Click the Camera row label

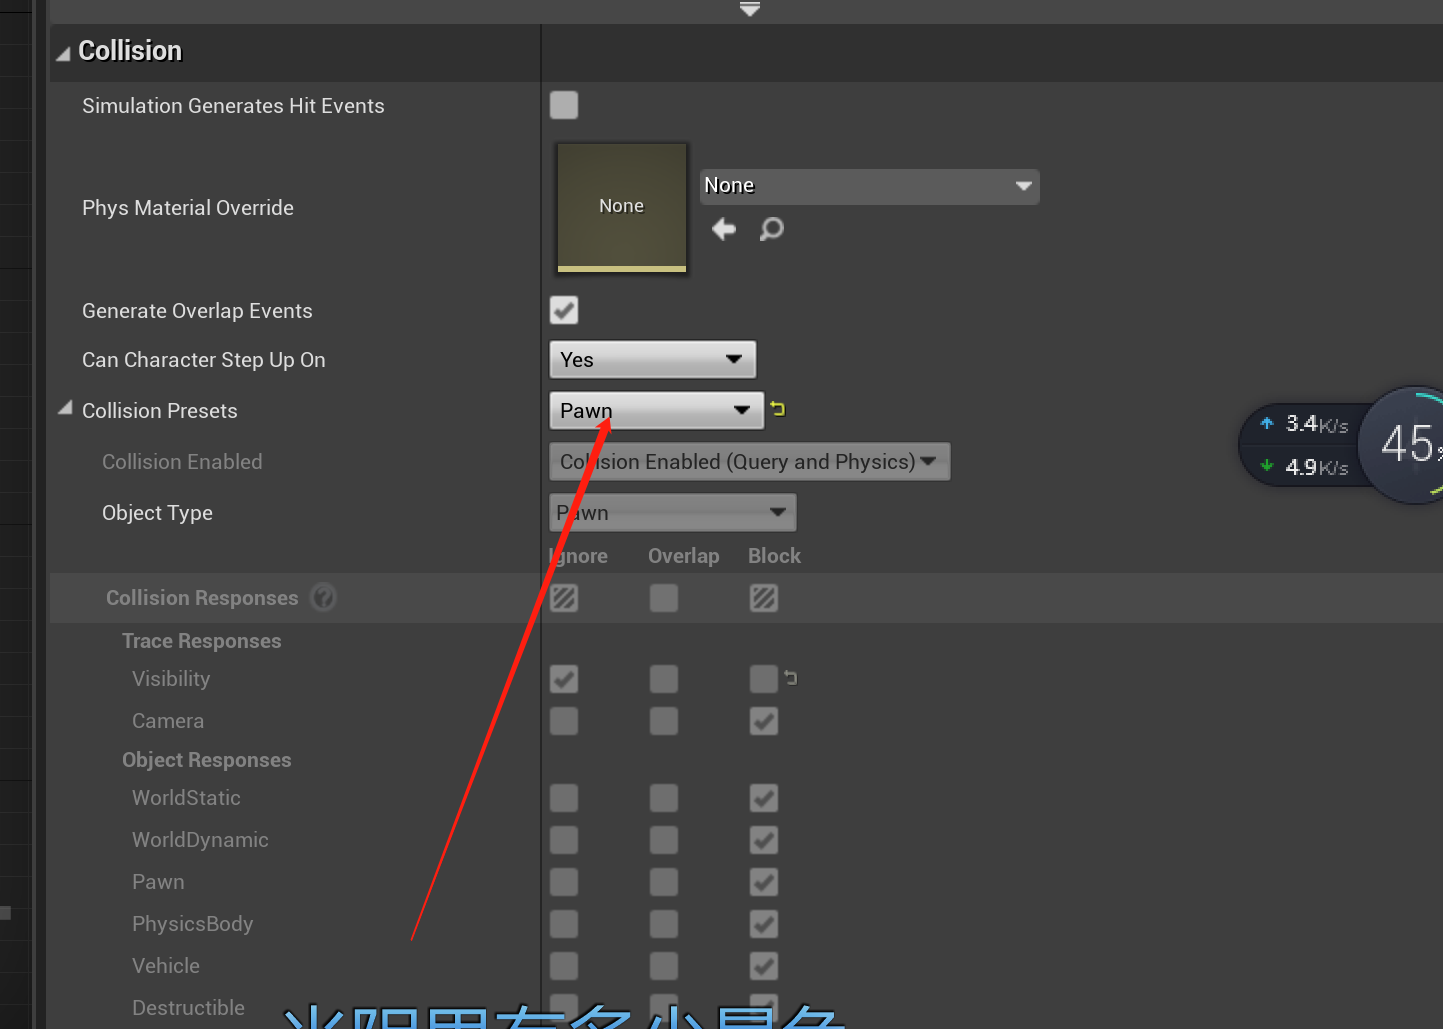168,721
